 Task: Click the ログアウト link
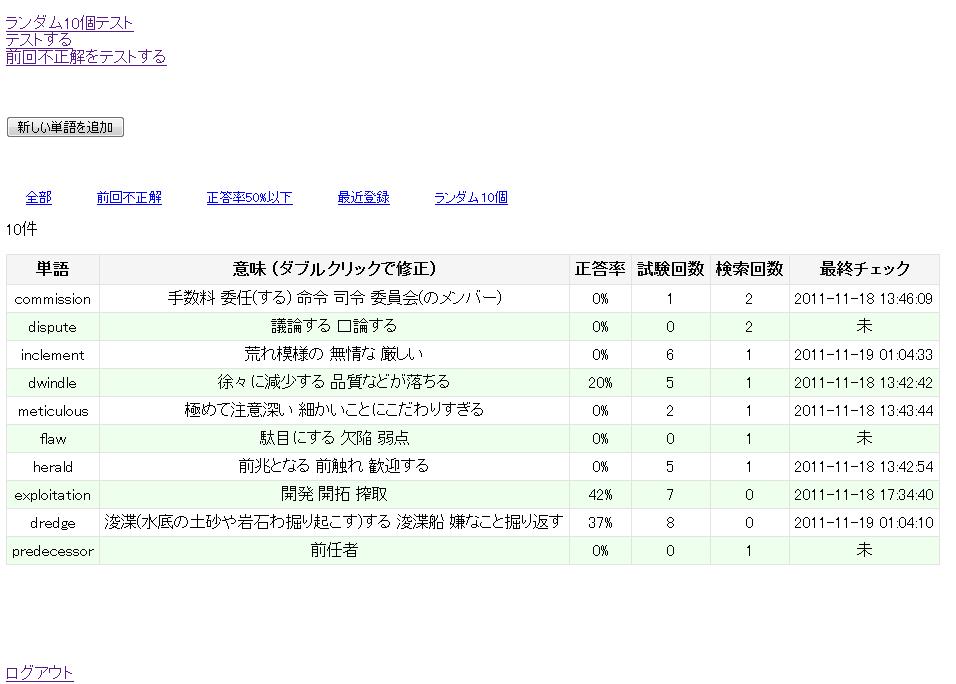tap(40, 673)
